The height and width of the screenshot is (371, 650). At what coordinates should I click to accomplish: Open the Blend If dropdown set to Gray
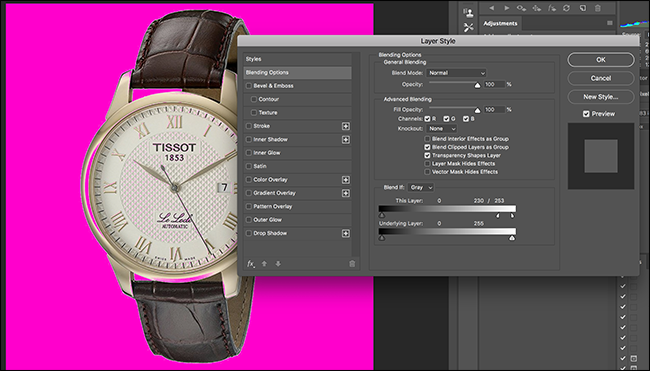(x=421, y=188)
